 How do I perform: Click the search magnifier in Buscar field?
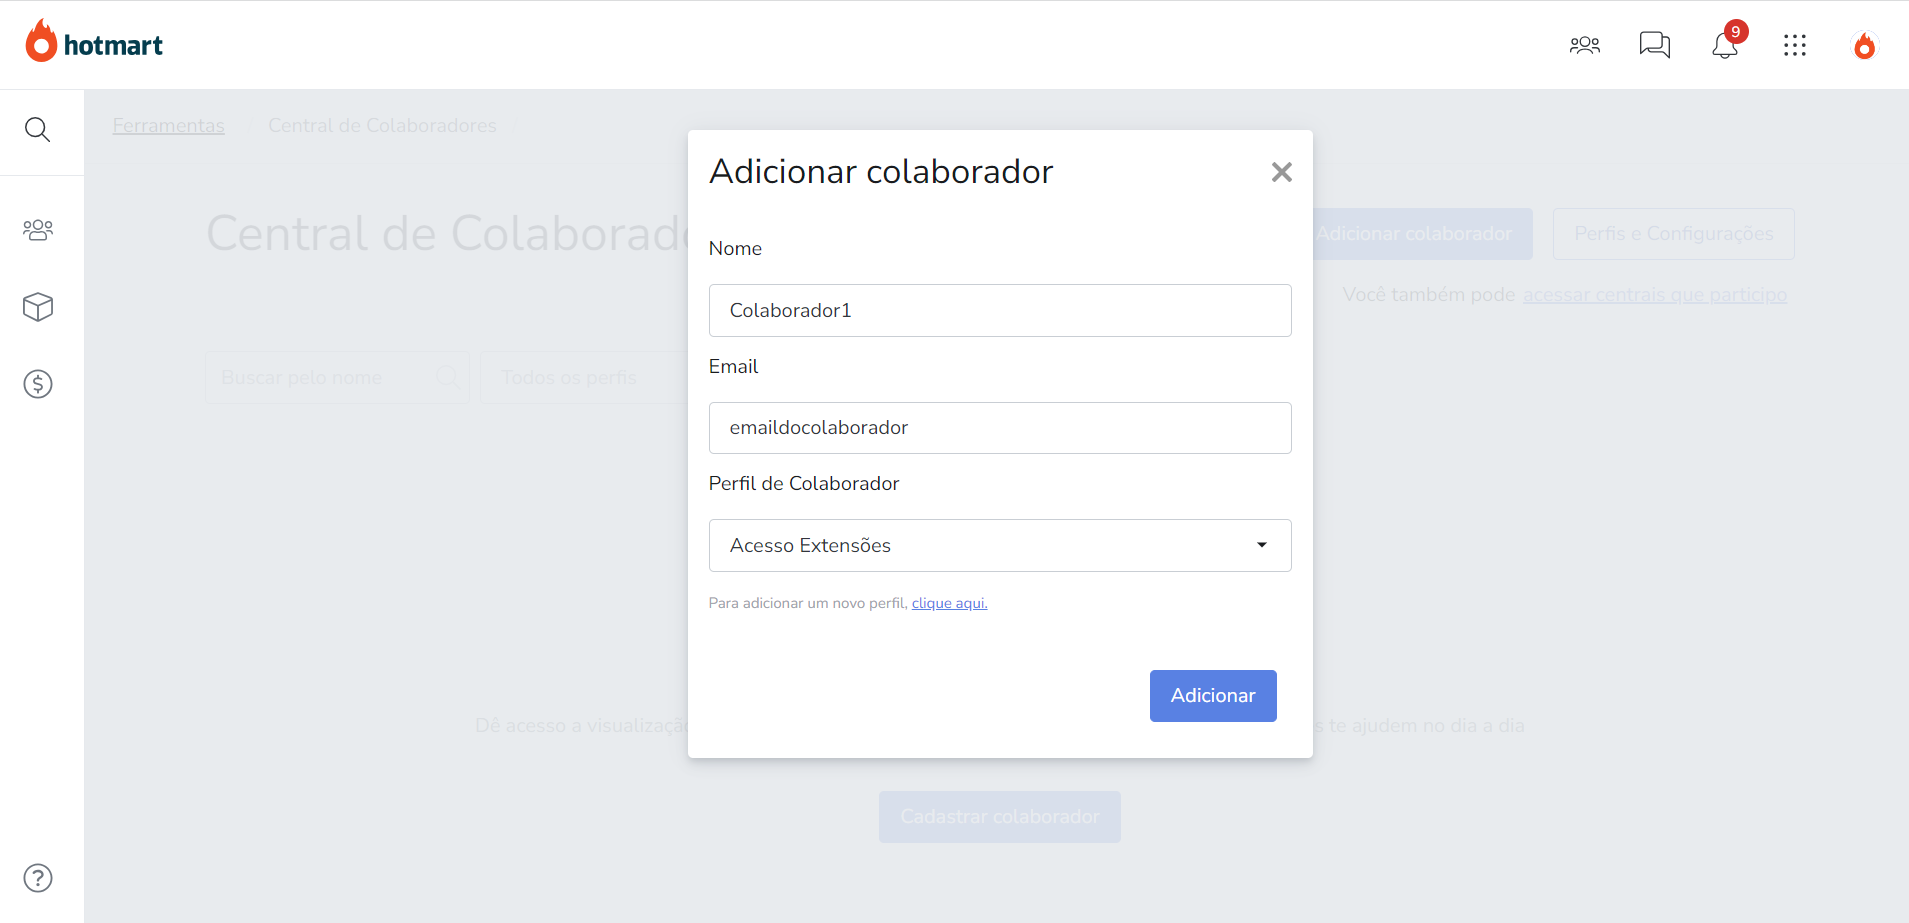446,377
